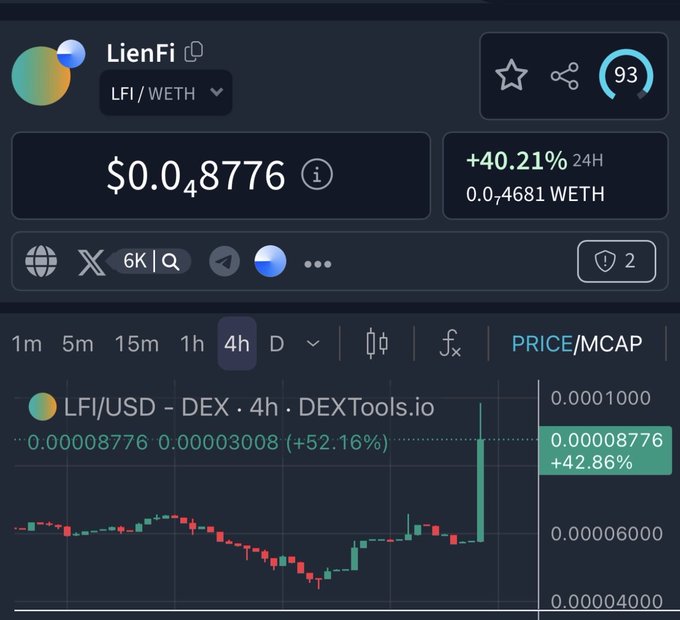This screenshot has width=680, height=620.
Task: Select the 5m timeframe
Action: coord(78,344)
